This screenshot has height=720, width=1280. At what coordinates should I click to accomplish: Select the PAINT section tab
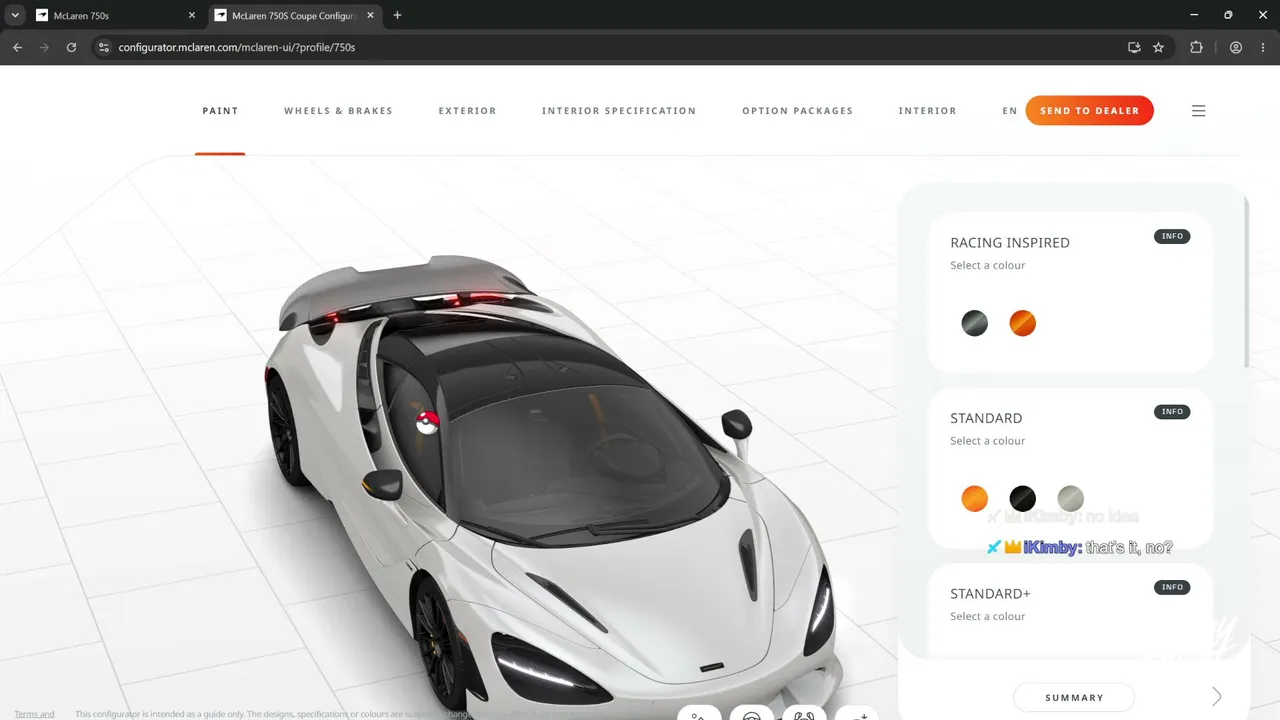click(220, 111)
